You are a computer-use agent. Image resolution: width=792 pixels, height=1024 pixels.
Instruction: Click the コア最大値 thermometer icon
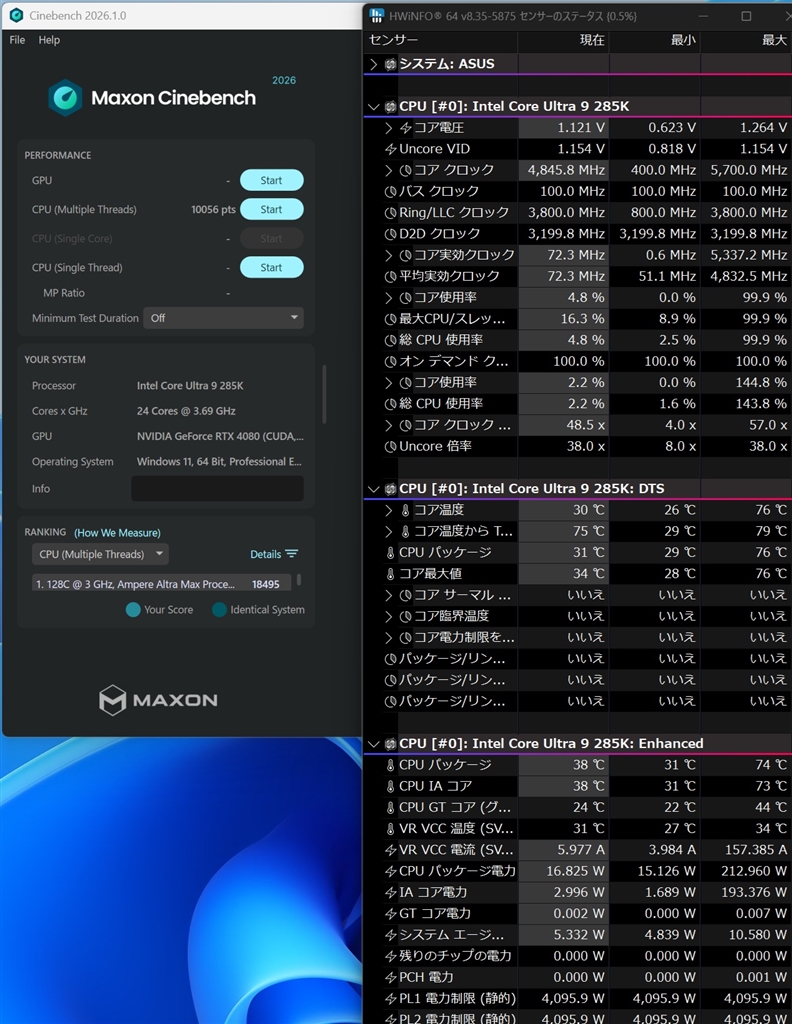point(390,574)
